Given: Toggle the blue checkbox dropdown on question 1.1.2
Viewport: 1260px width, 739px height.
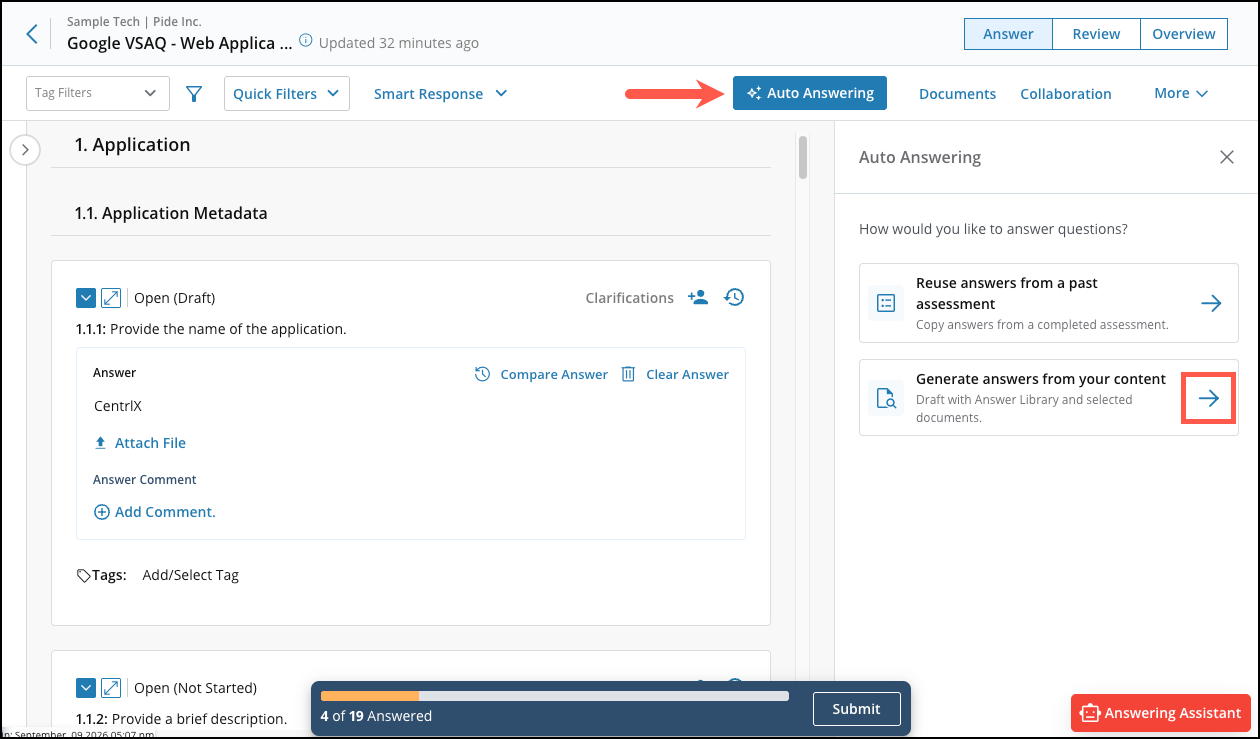Looking at the screenshot, I should pyautogui.click(x=86, y=688).
